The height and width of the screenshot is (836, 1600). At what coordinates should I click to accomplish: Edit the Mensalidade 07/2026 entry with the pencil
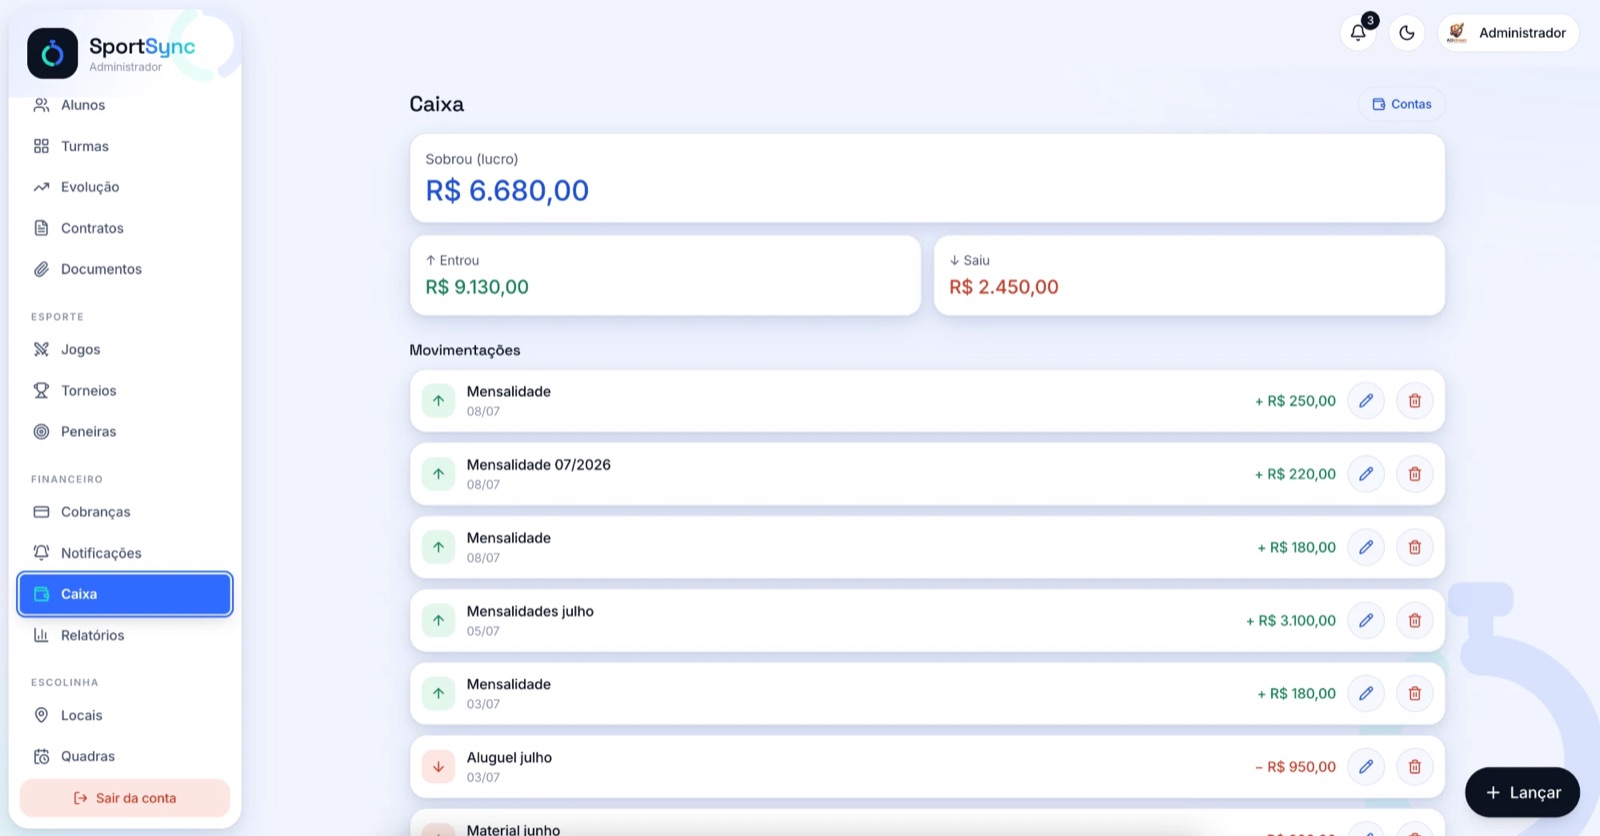pyautogui.click(x=1366, y=474)
